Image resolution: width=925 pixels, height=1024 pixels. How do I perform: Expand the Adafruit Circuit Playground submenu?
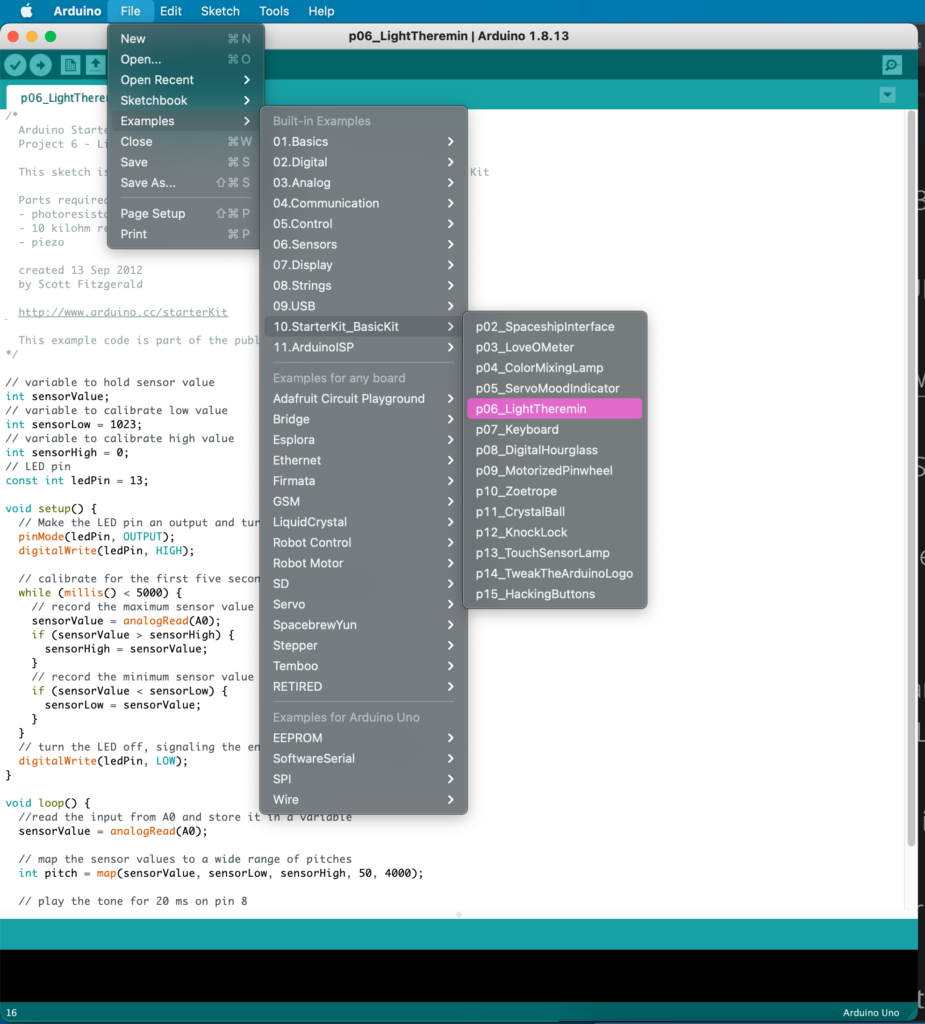coord(363,398)
